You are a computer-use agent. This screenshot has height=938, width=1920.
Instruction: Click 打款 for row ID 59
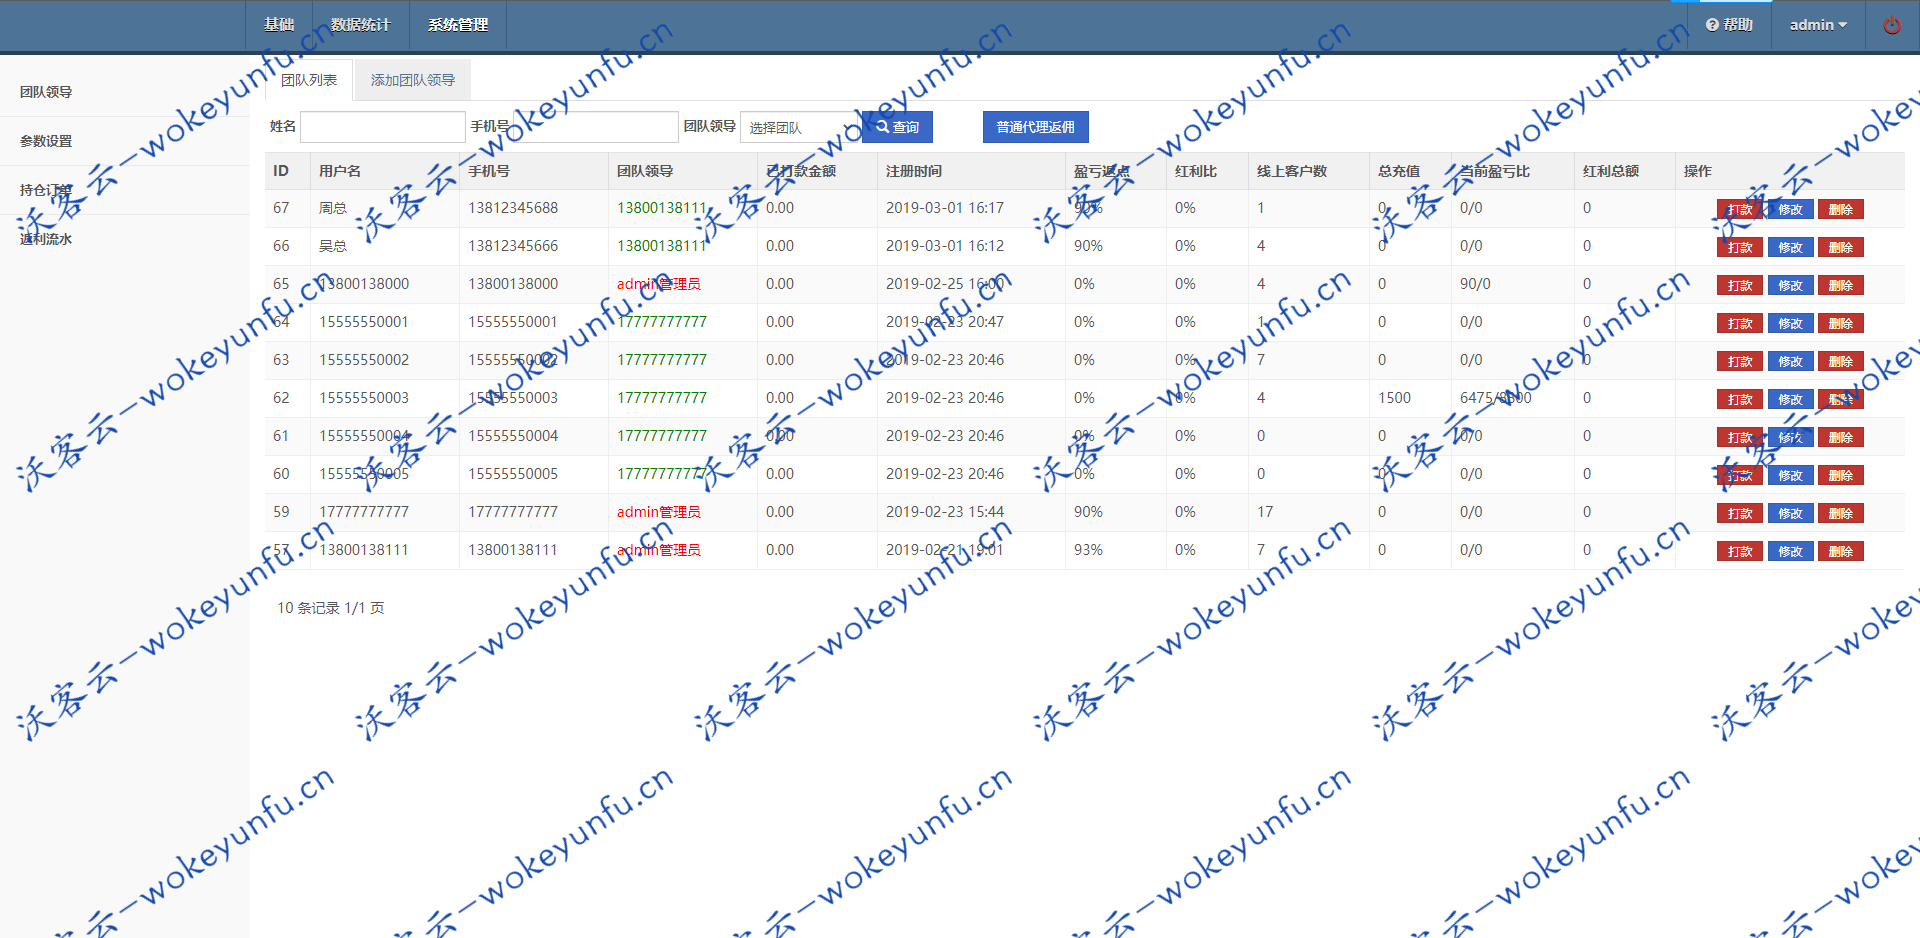coord(1740,514)
